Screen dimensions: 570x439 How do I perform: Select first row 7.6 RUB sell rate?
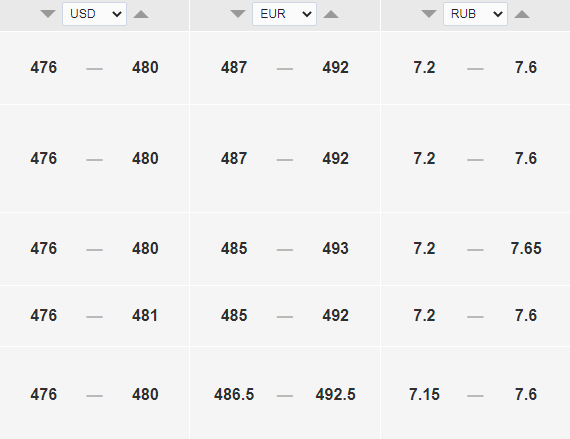click(x=526, y=68)
